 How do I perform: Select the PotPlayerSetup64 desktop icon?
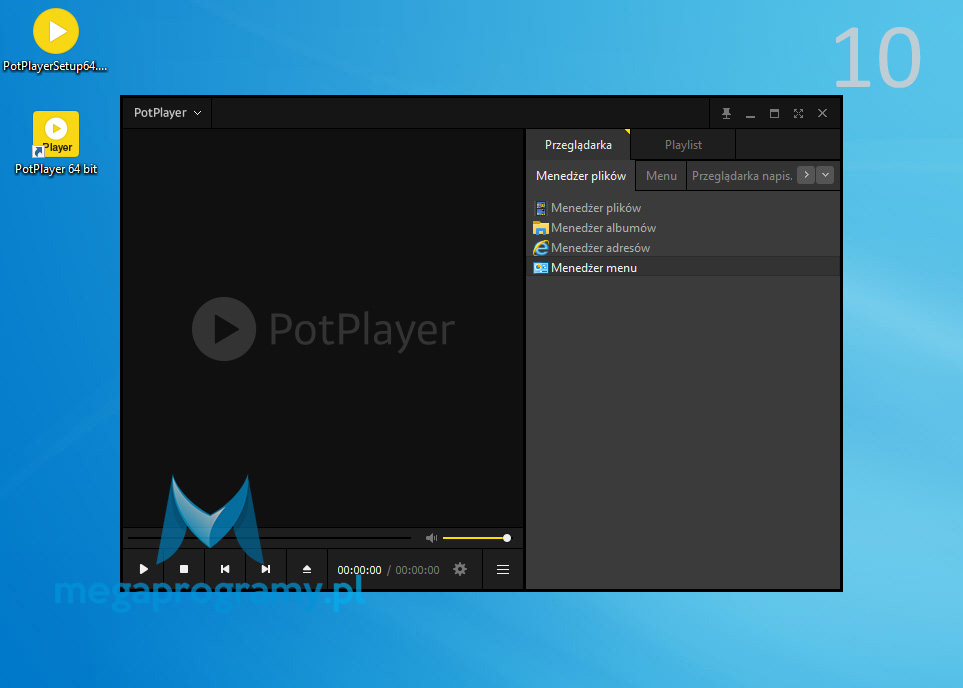point(55,41)
